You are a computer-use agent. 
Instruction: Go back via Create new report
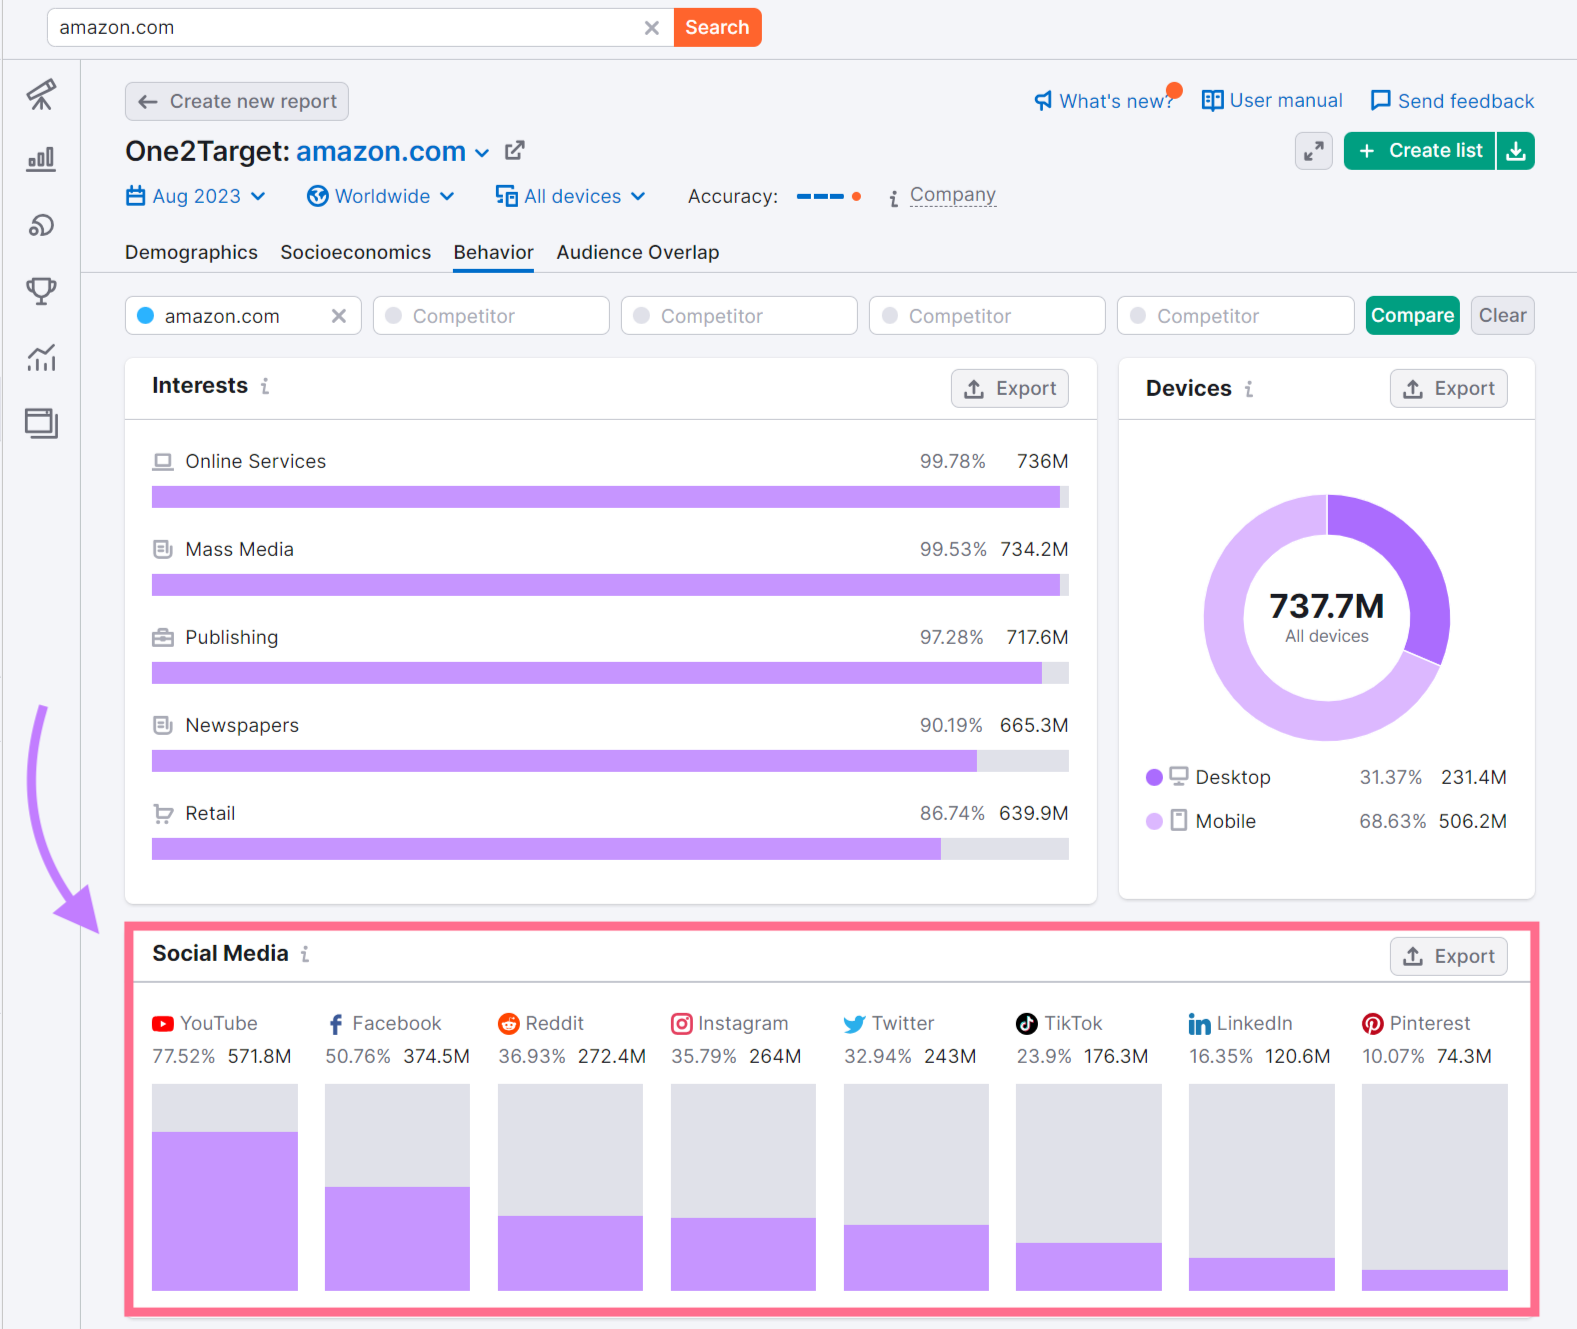coord(237,101)
